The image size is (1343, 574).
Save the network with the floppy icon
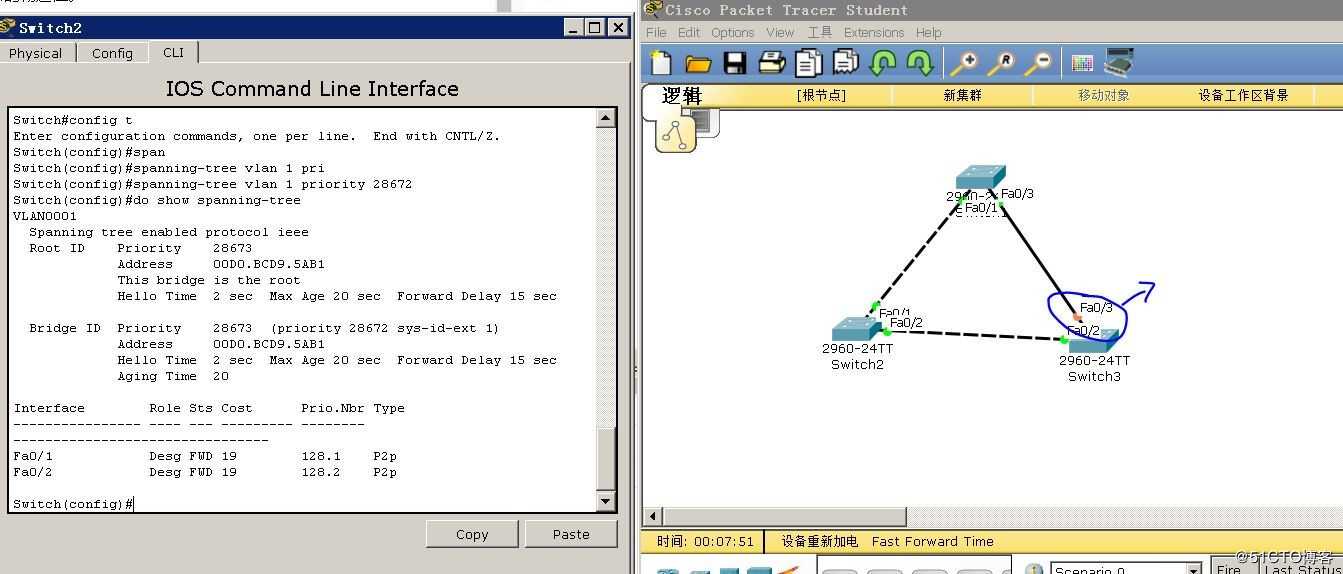point(735,64)
